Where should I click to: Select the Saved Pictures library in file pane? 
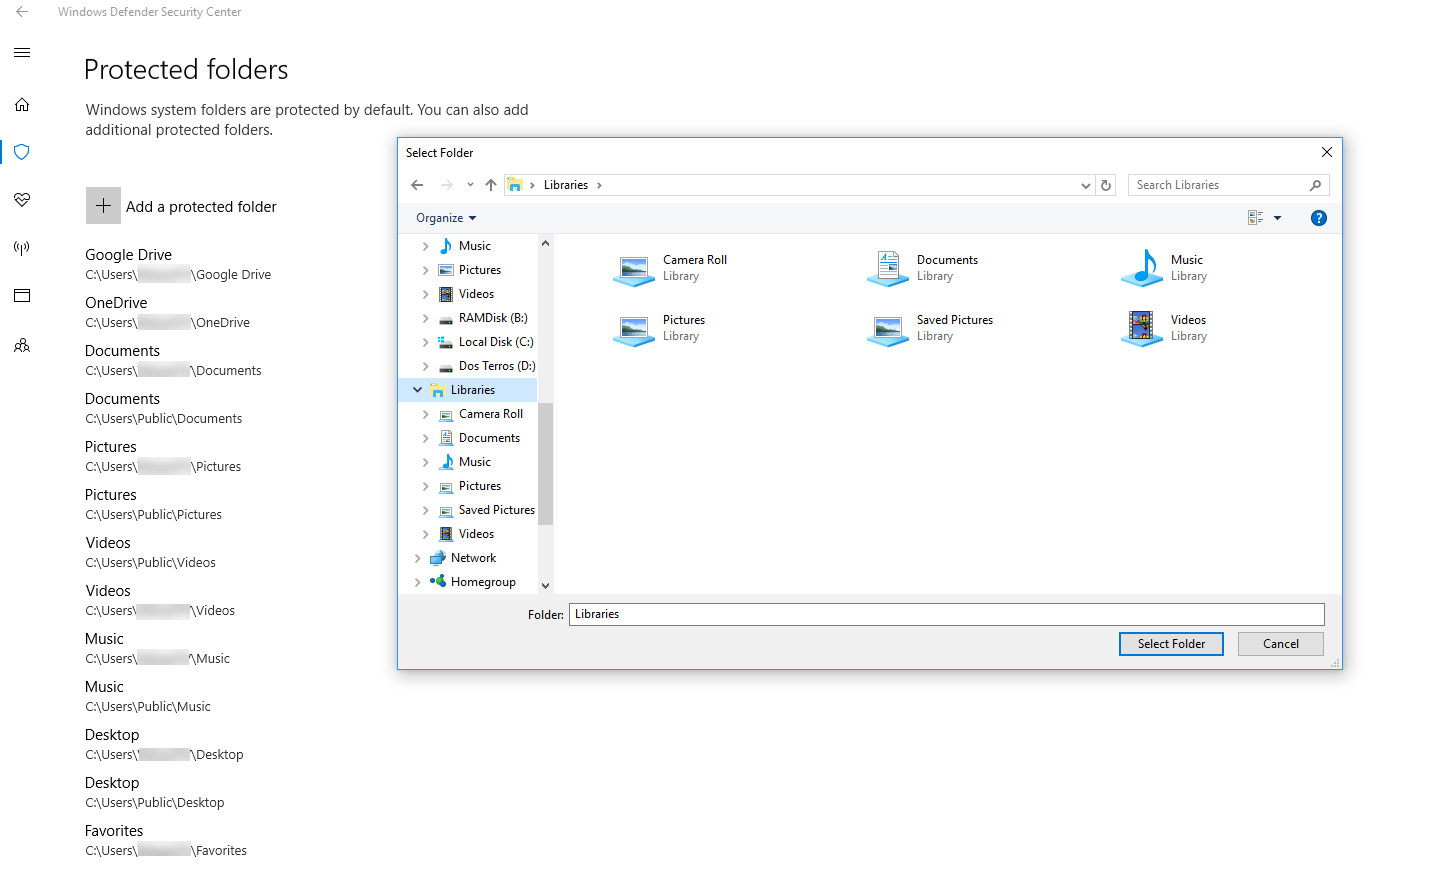930,328
